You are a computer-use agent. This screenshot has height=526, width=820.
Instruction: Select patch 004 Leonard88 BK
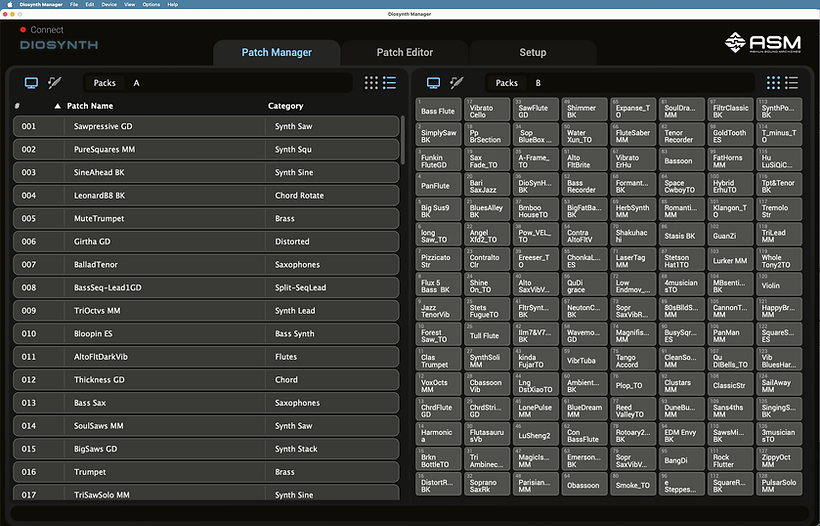coord(206,196)
